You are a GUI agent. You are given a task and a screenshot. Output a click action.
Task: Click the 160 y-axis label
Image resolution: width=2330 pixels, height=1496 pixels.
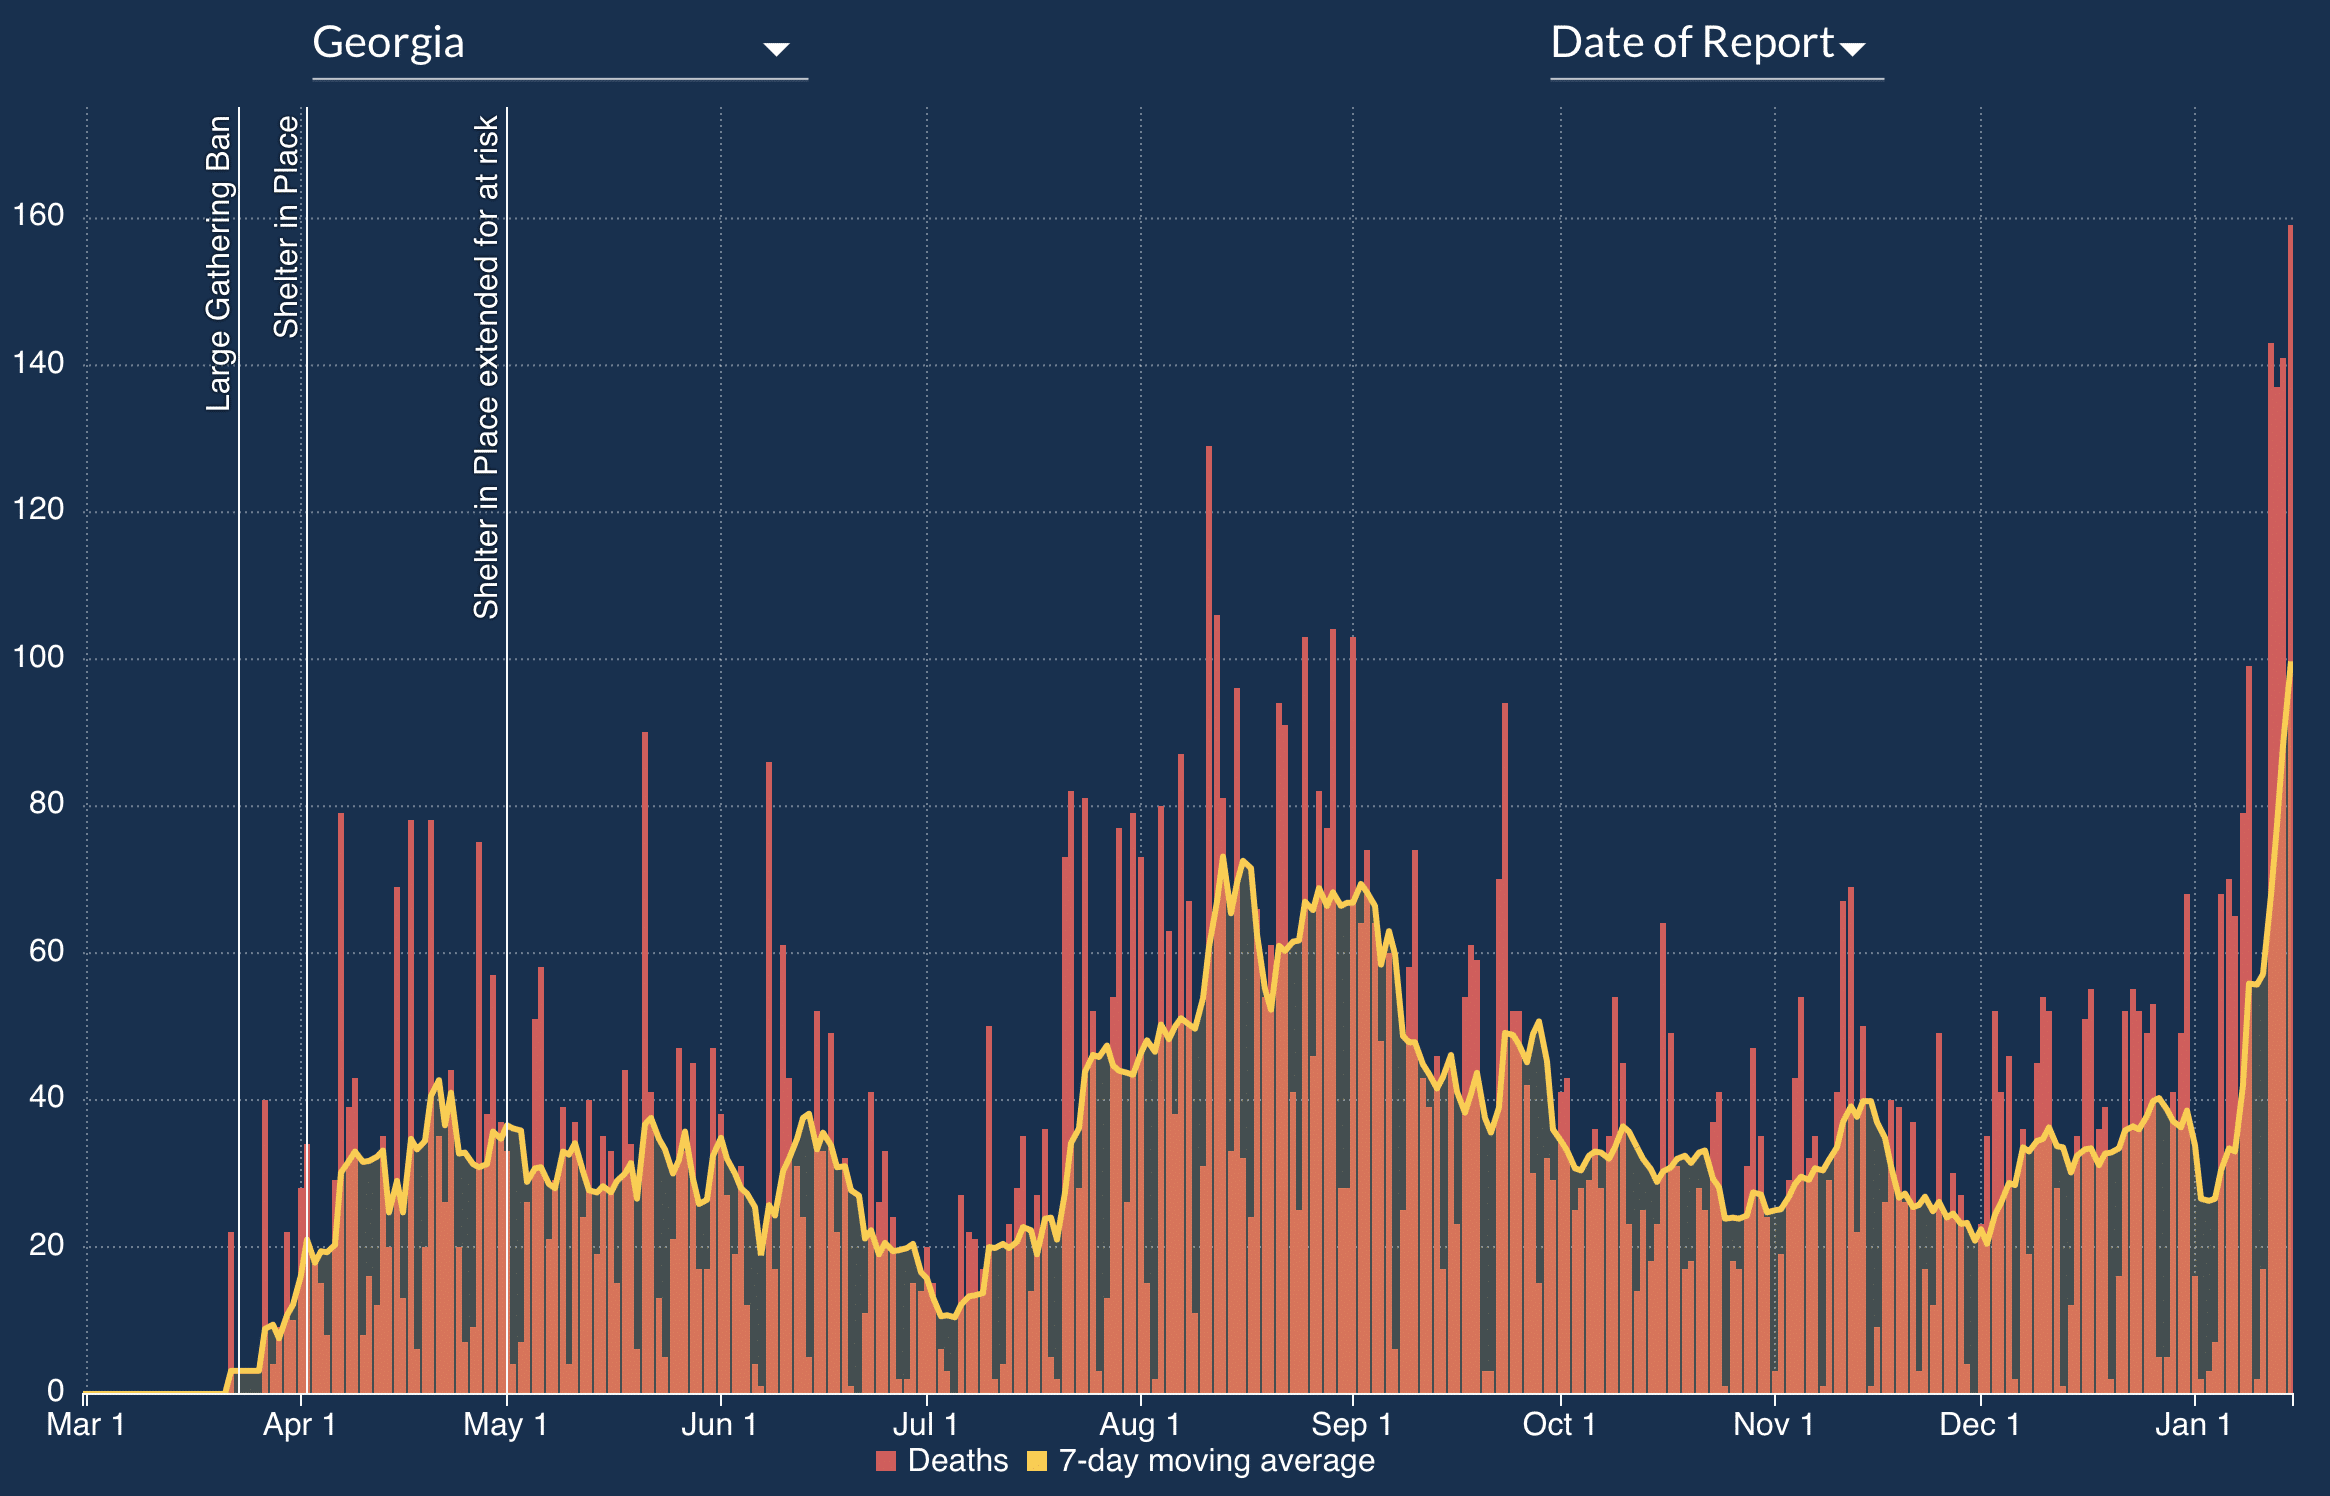pyautogui.click(x=38, y=216)
